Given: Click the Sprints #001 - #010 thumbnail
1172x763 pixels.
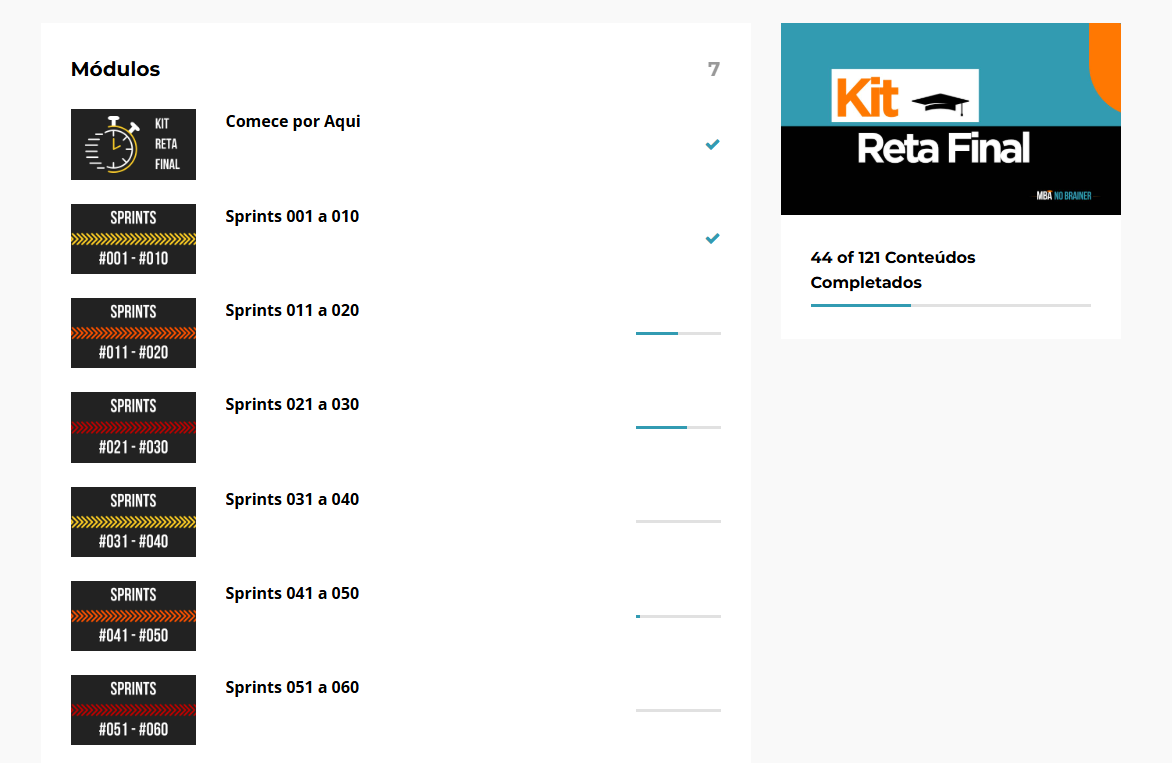Looking at the screenshot, I should 133,239.
